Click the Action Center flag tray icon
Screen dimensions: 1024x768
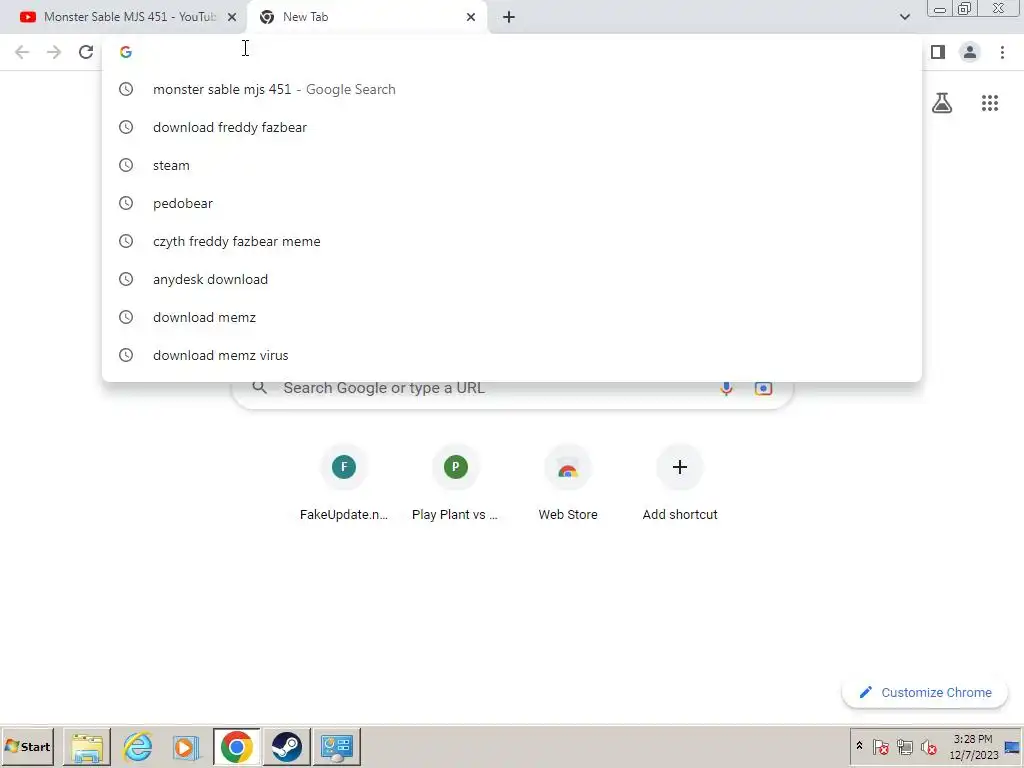[x=880, y=746]
